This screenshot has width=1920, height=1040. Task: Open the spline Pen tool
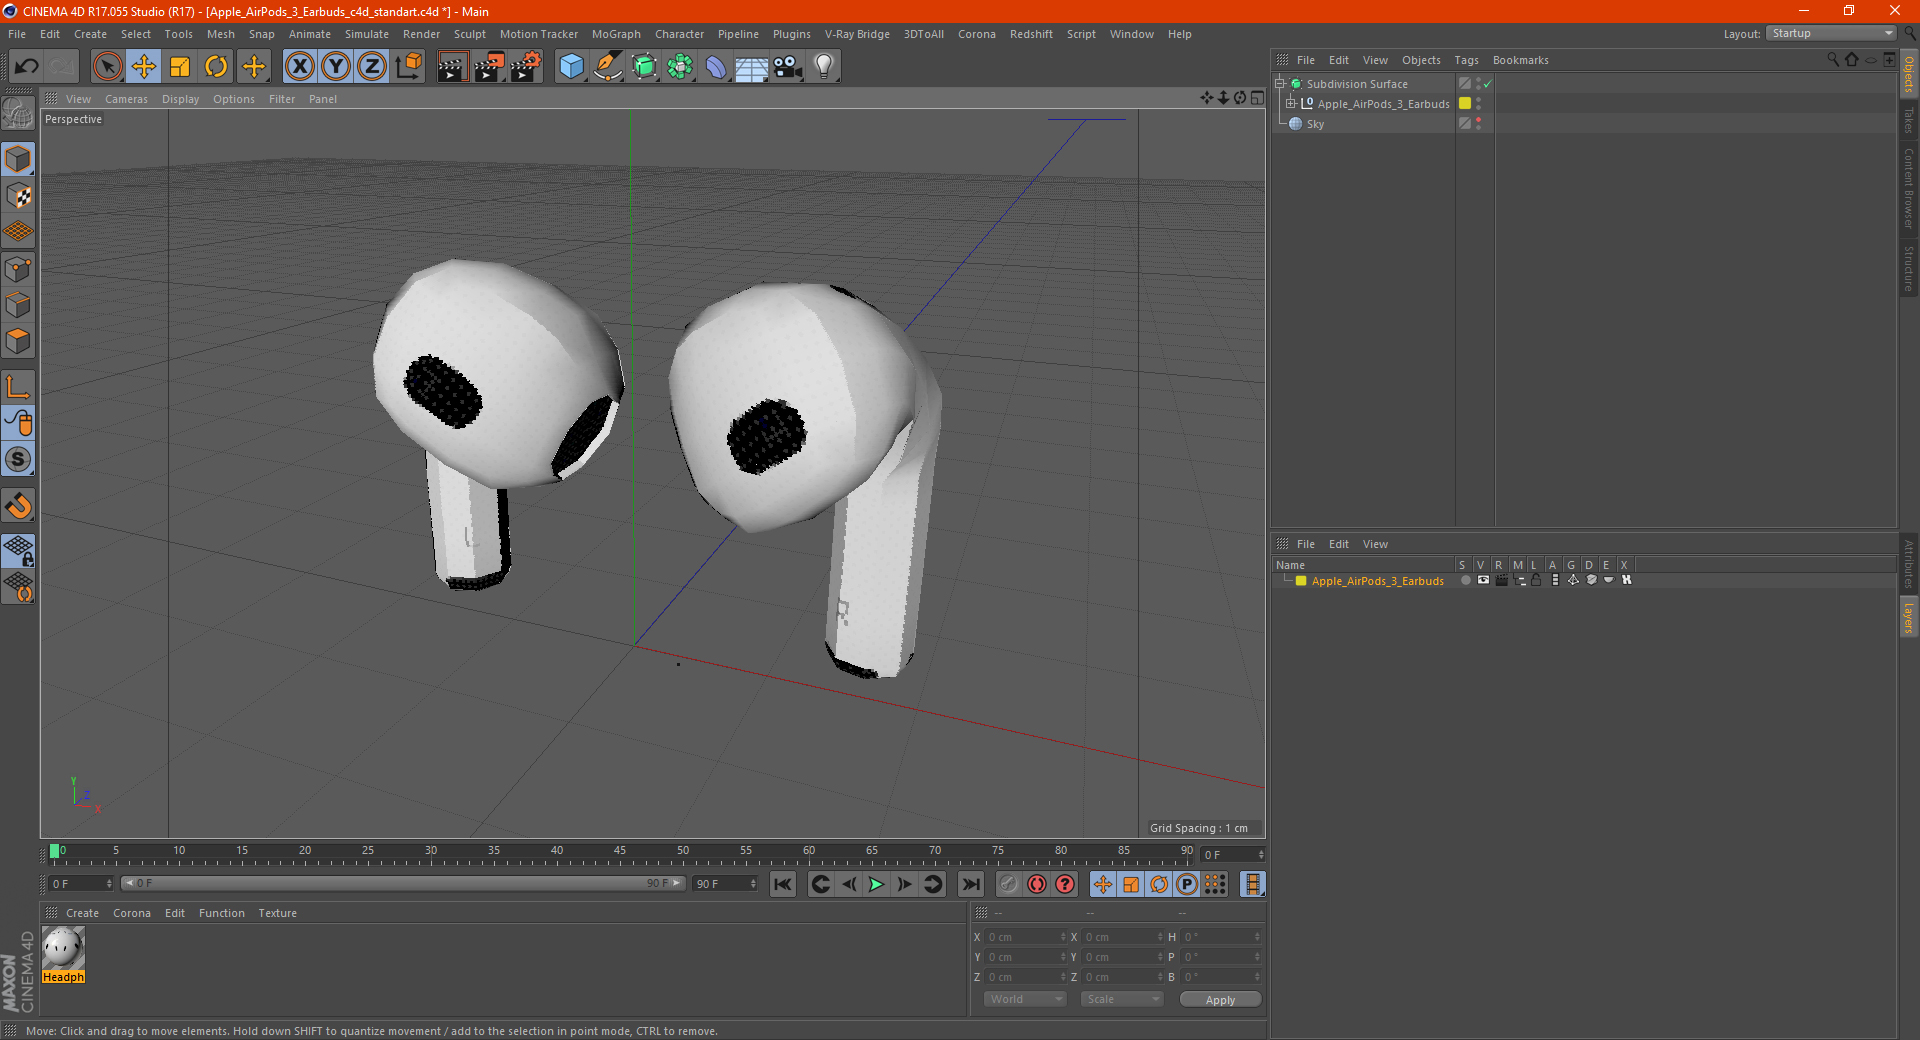point(608,67)
